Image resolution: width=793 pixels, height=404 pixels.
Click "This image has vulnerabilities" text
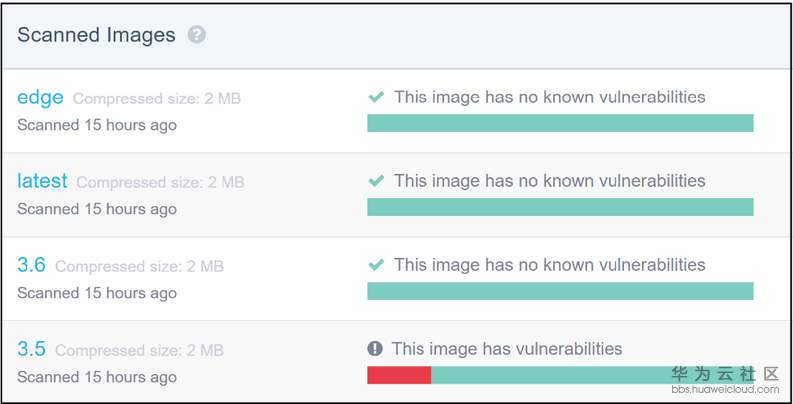click(507, 349)
